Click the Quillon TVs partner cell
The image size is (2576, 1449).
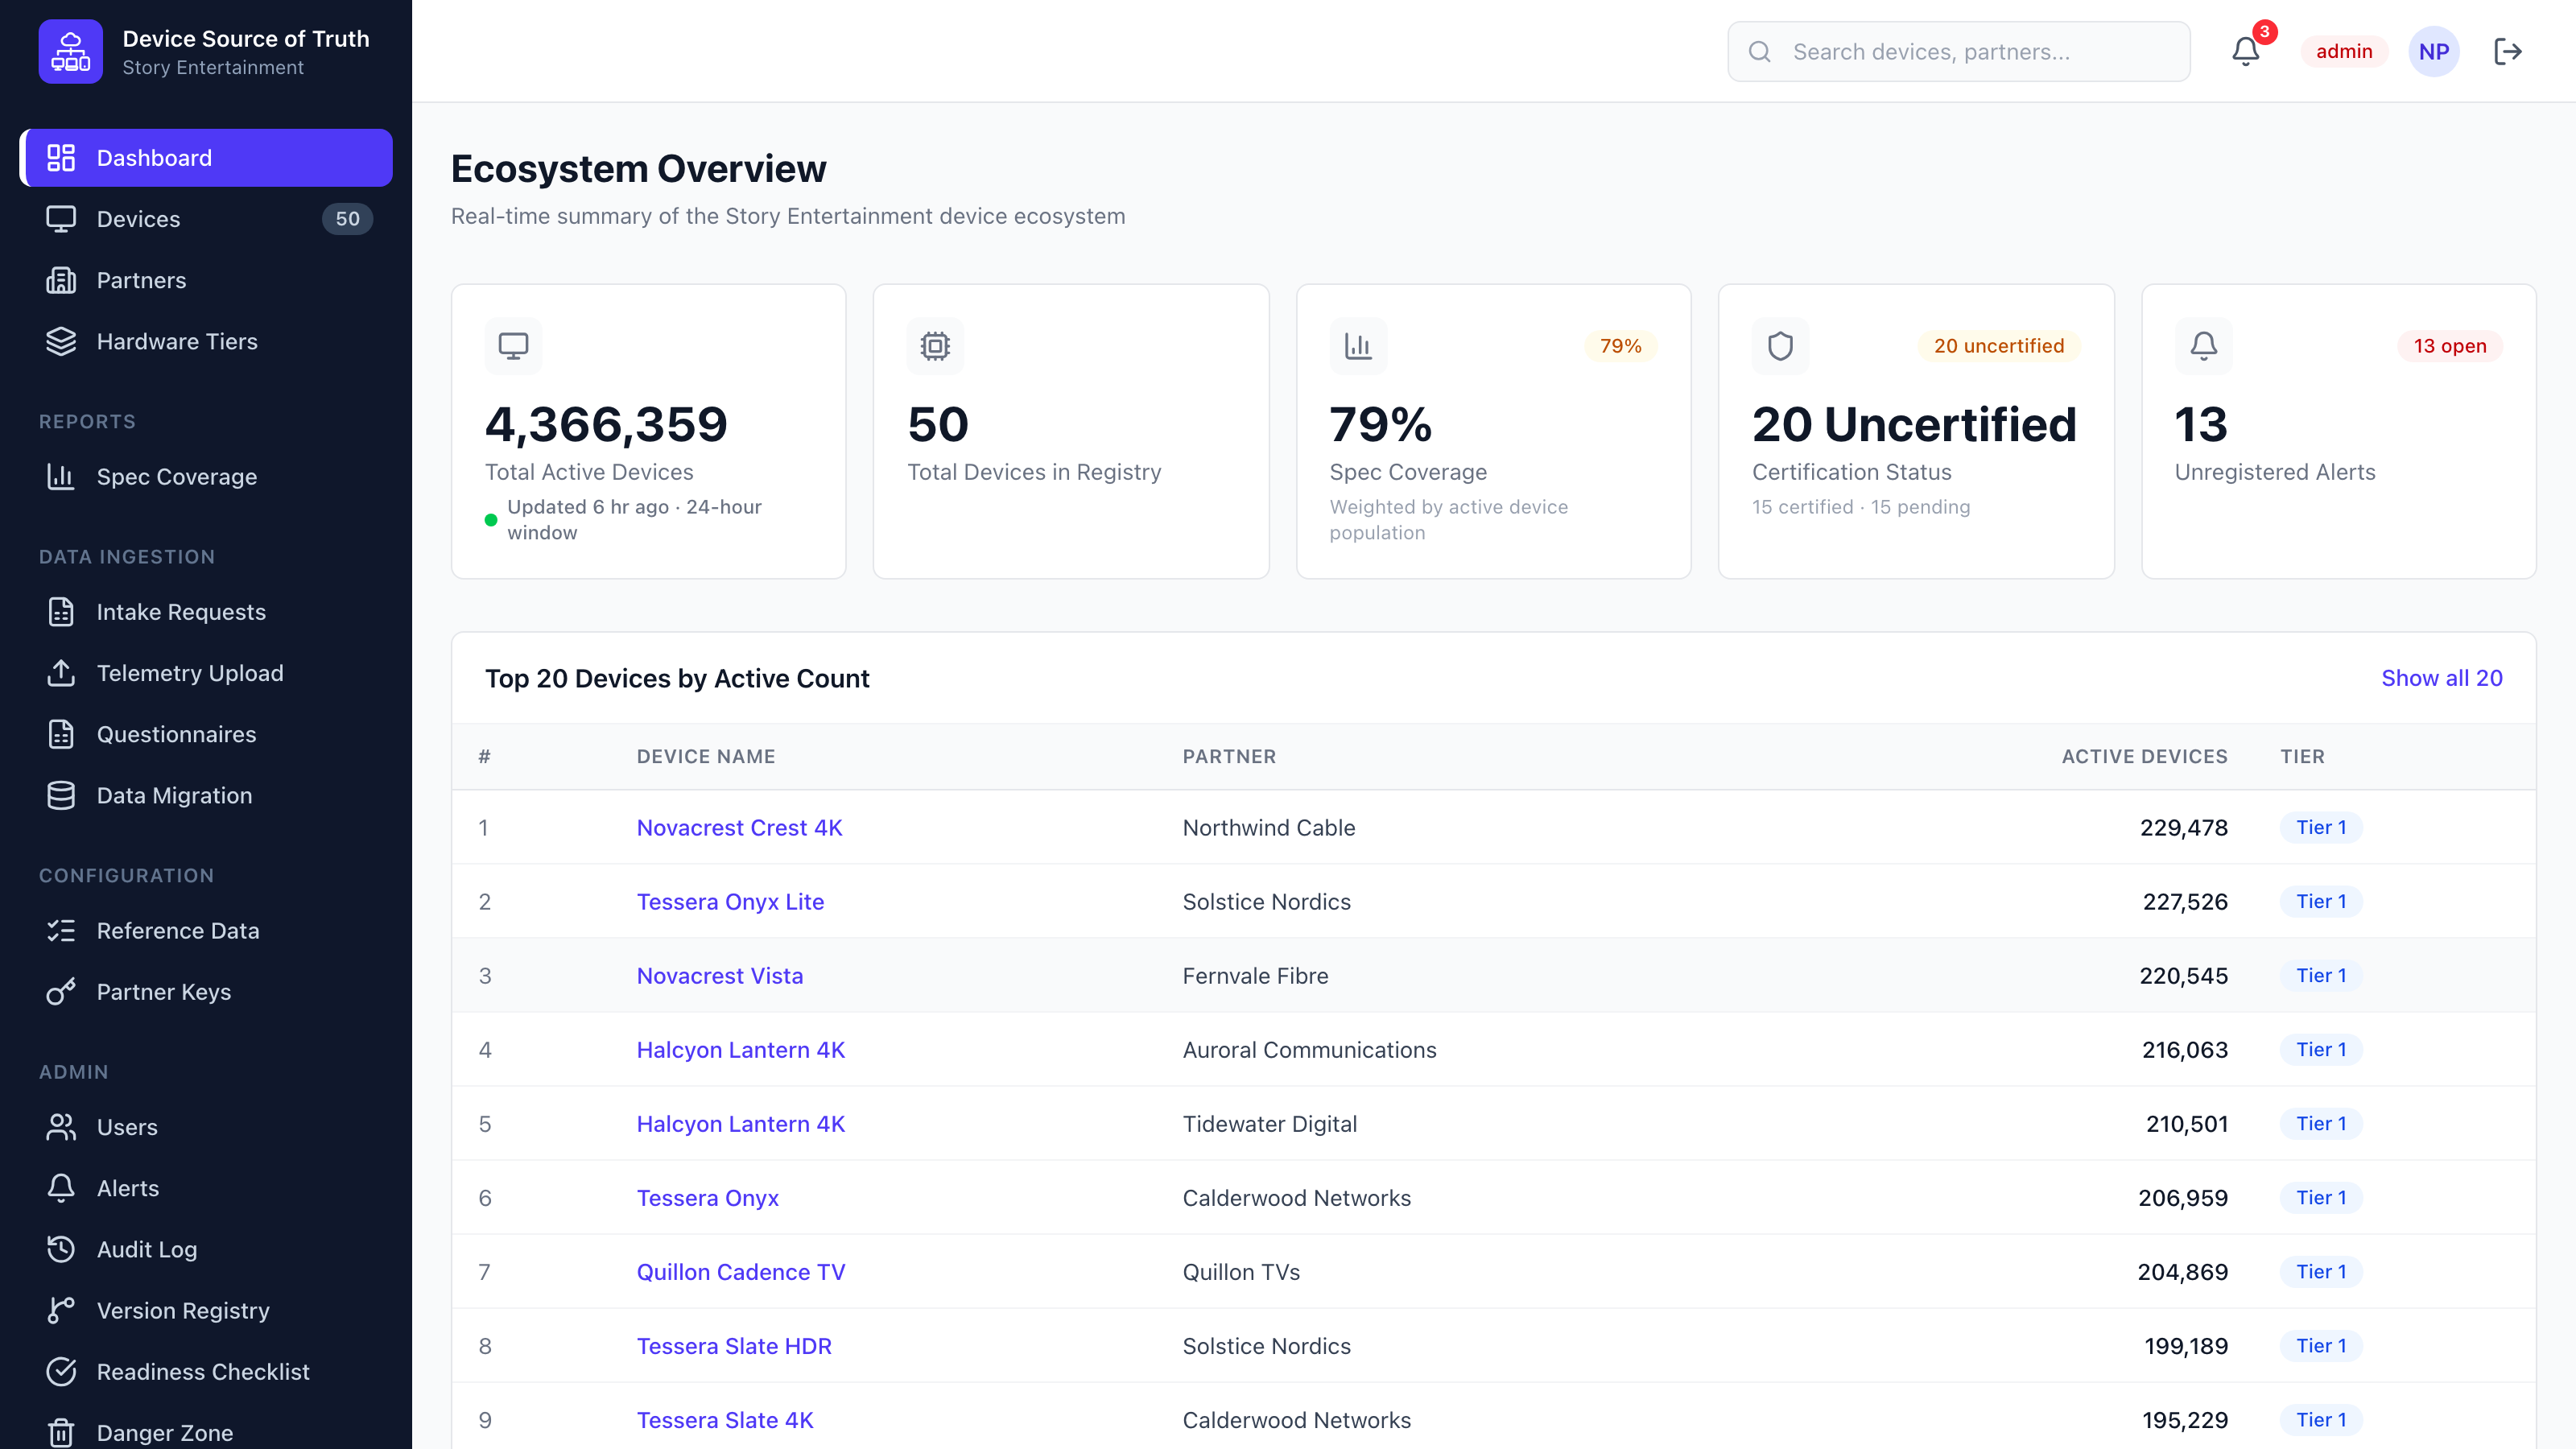click(1241, 1272)
